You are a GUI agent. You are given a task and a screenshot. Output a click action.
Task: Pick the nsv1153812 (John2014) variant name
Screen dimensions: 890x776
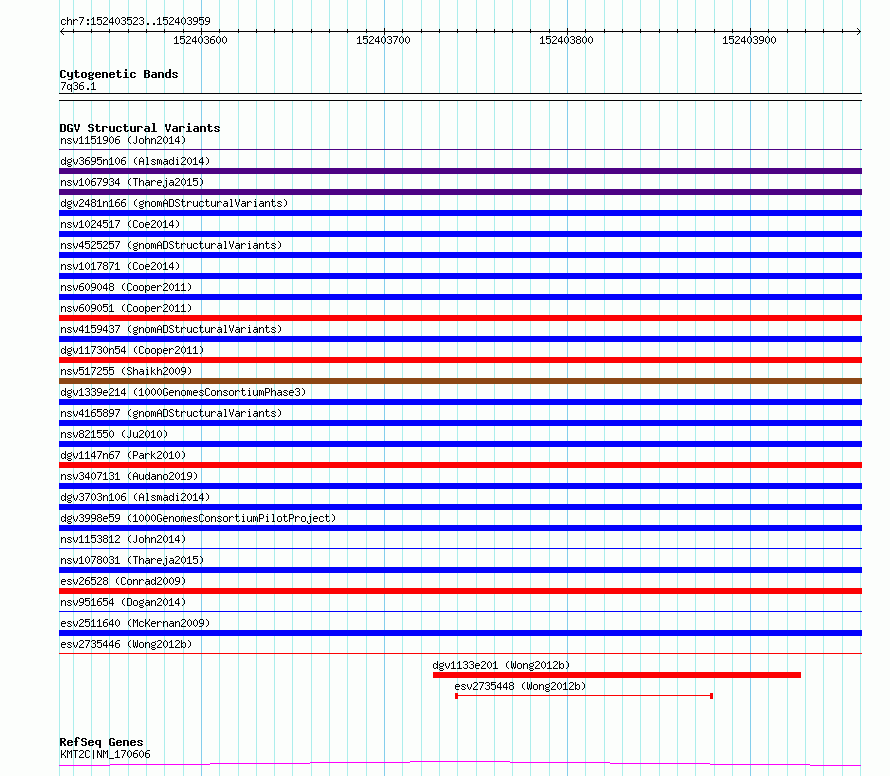(x=123, y=539)
